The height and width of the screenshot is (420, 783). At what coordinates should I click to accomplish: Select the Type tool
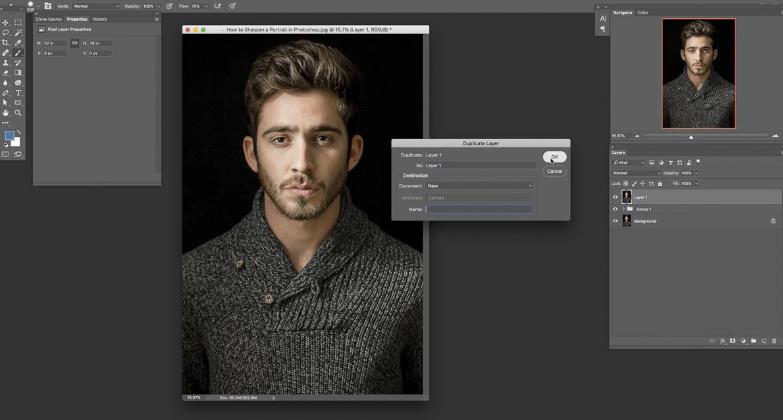(x=18, y=92)
